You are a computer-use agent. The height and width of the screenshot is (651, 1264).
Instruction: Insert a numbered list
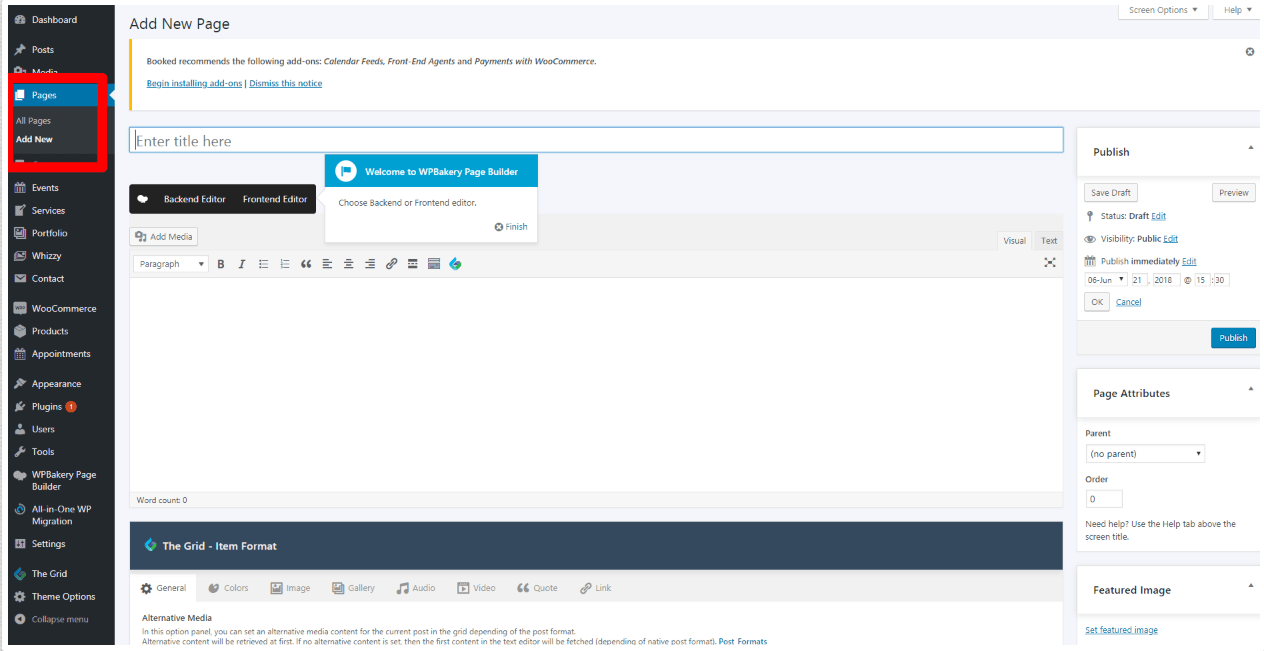pos(284,264)
